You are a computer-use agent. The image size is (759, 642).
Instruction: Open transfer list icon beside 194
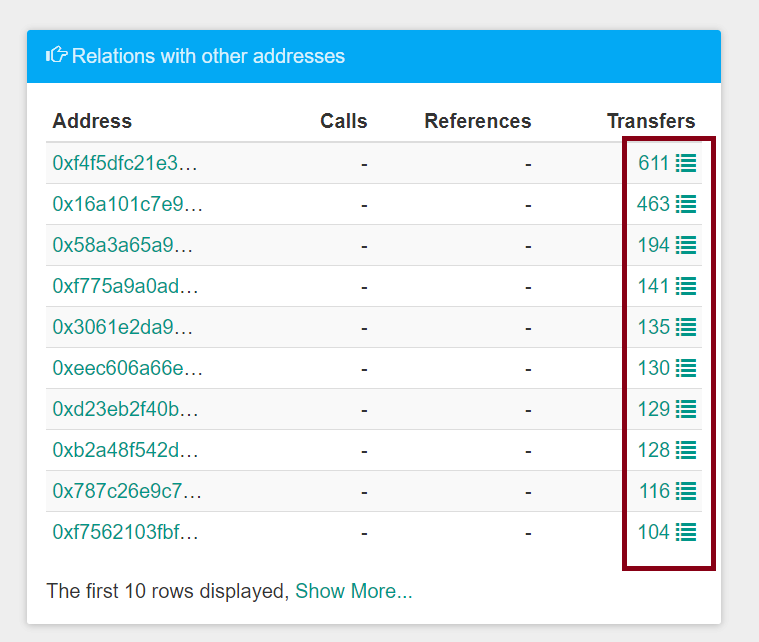[686, 245]
